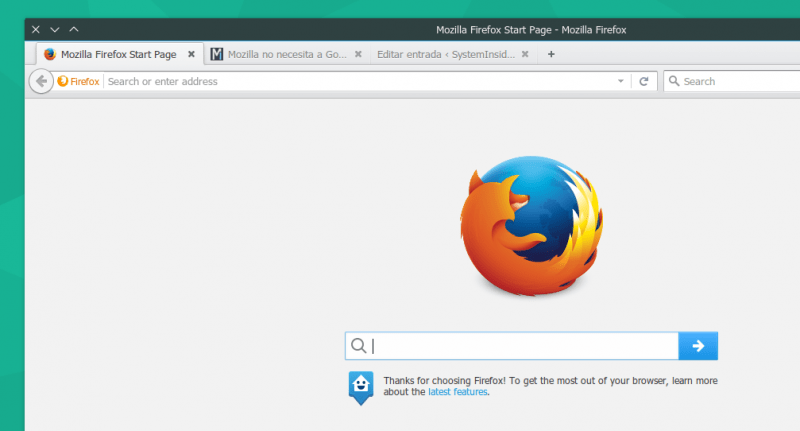Click the M favicon on the second tab
Image resolution: width=800 pixels, height=431 pixels.
(x=217, y=54)
